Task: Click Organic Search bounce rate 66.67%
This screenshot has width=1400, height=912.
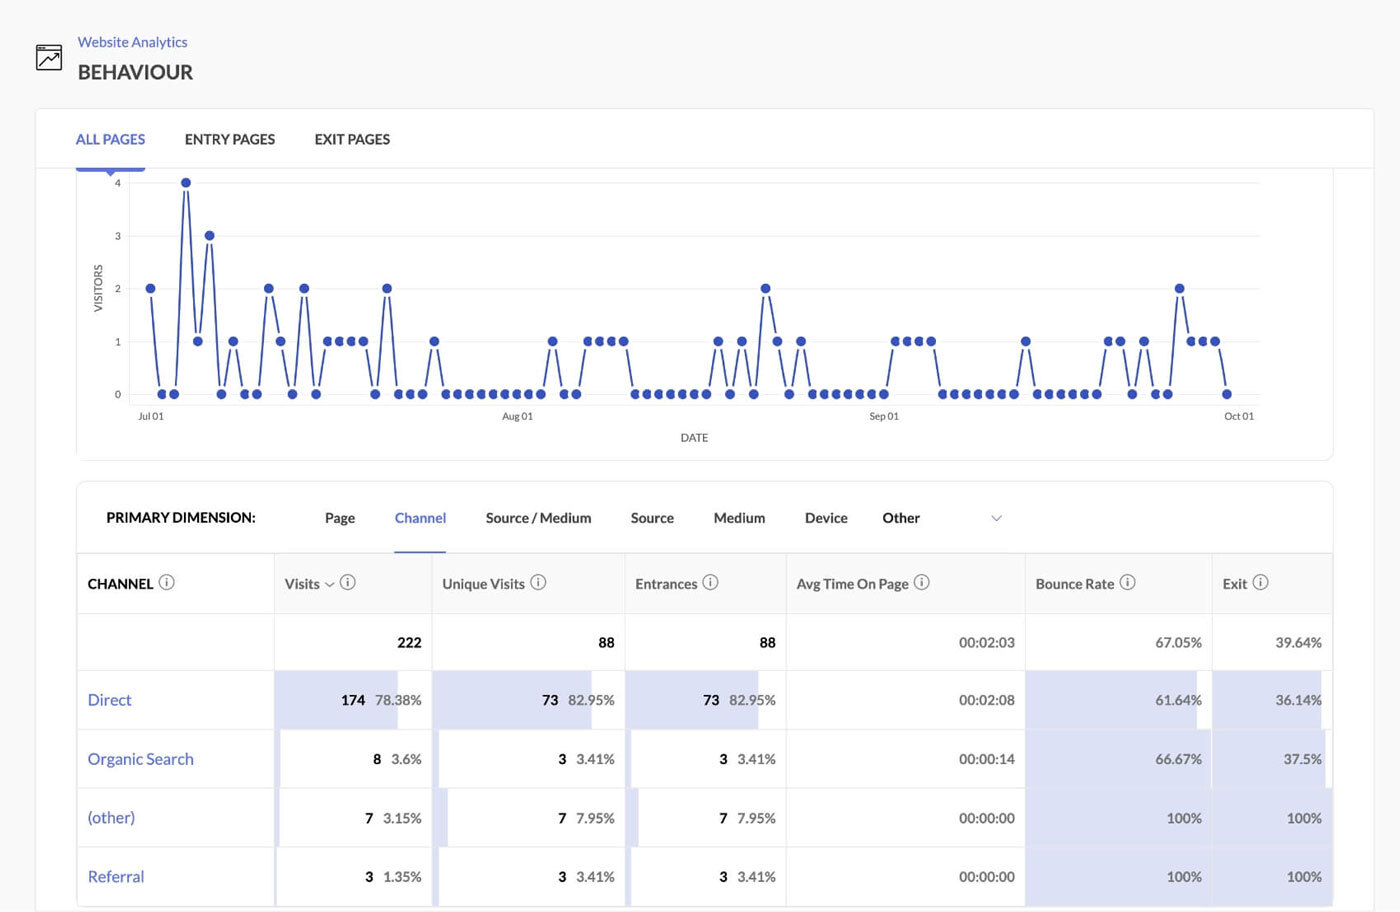Action: [x=1178, y=759]
